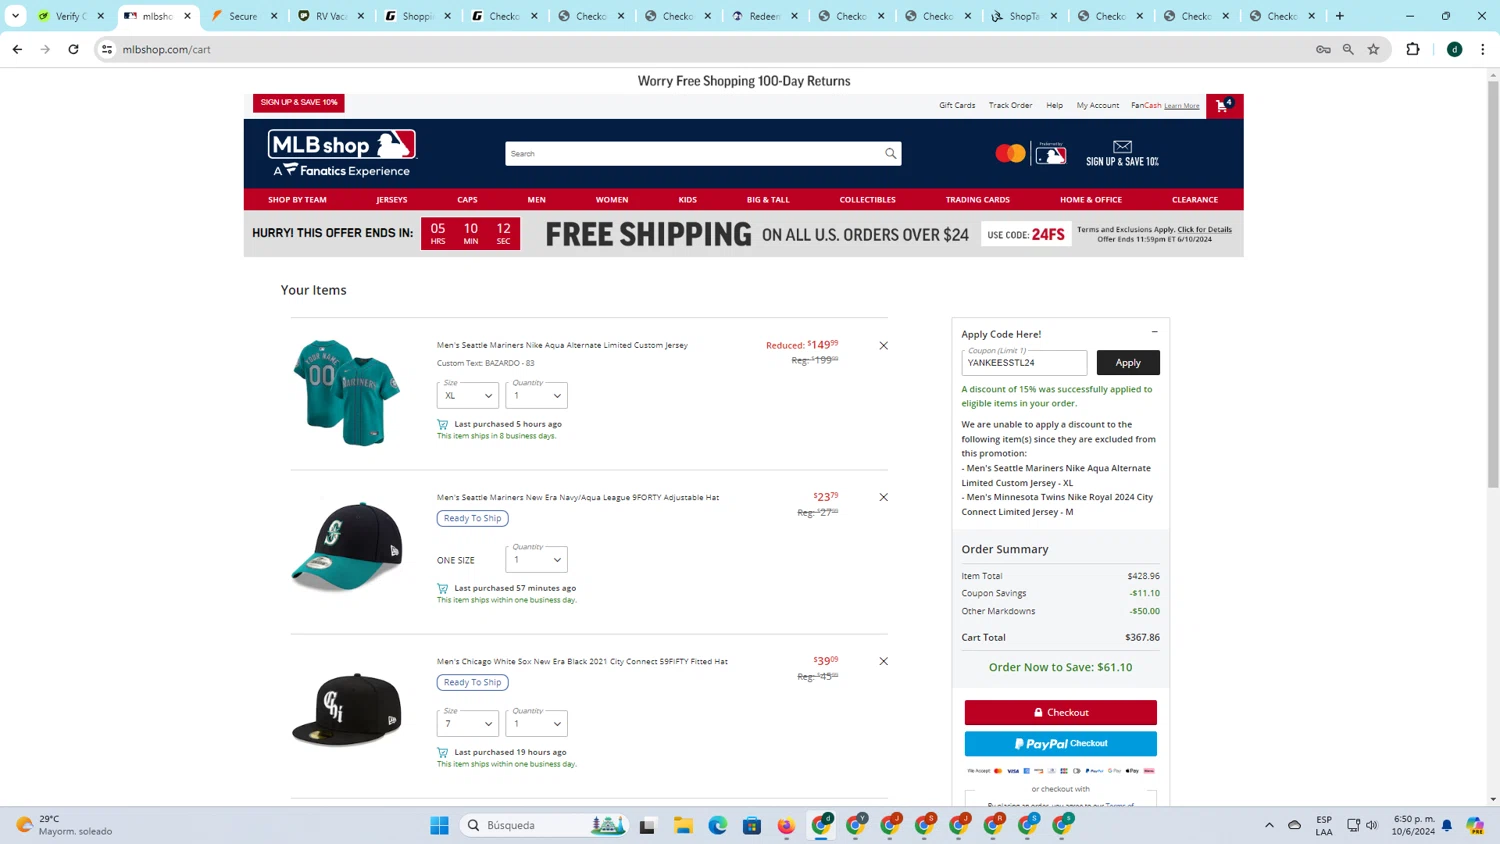The image size is (1500, 844).
Task: Bookmark this page with star icon
Action: tap(1373, 49)
